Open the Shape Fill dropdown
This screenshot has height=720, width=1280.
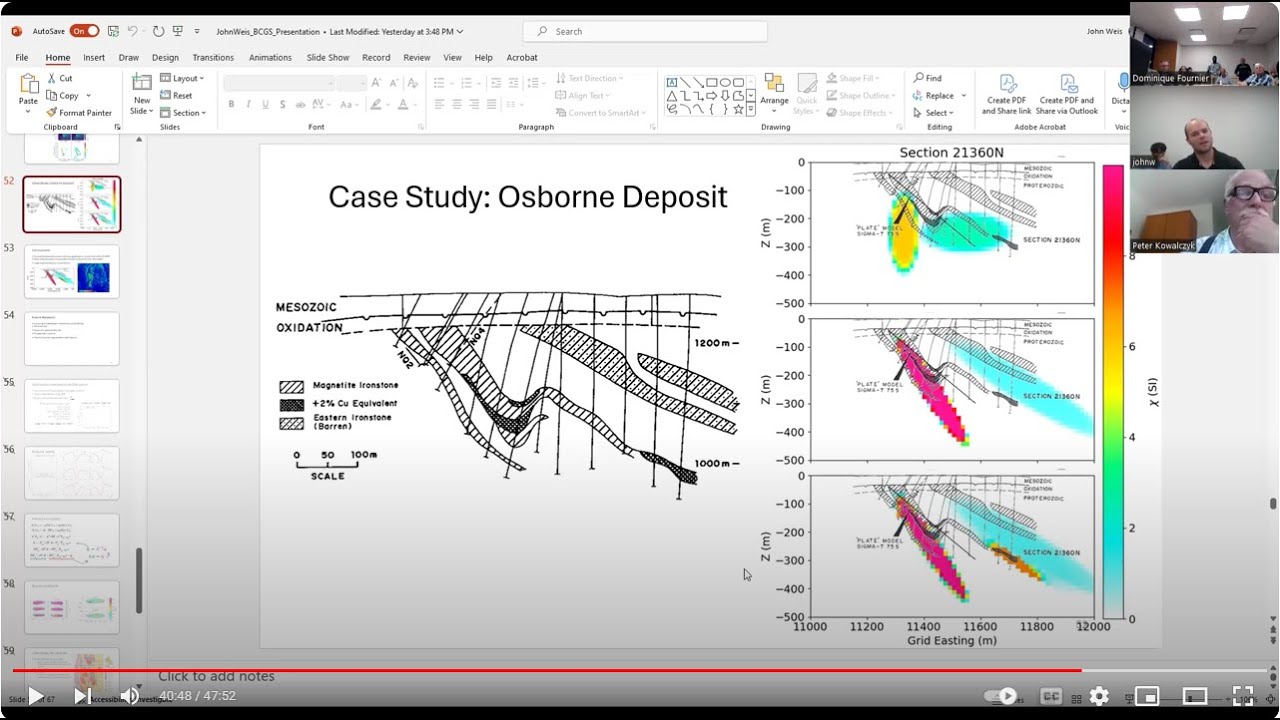851,78
